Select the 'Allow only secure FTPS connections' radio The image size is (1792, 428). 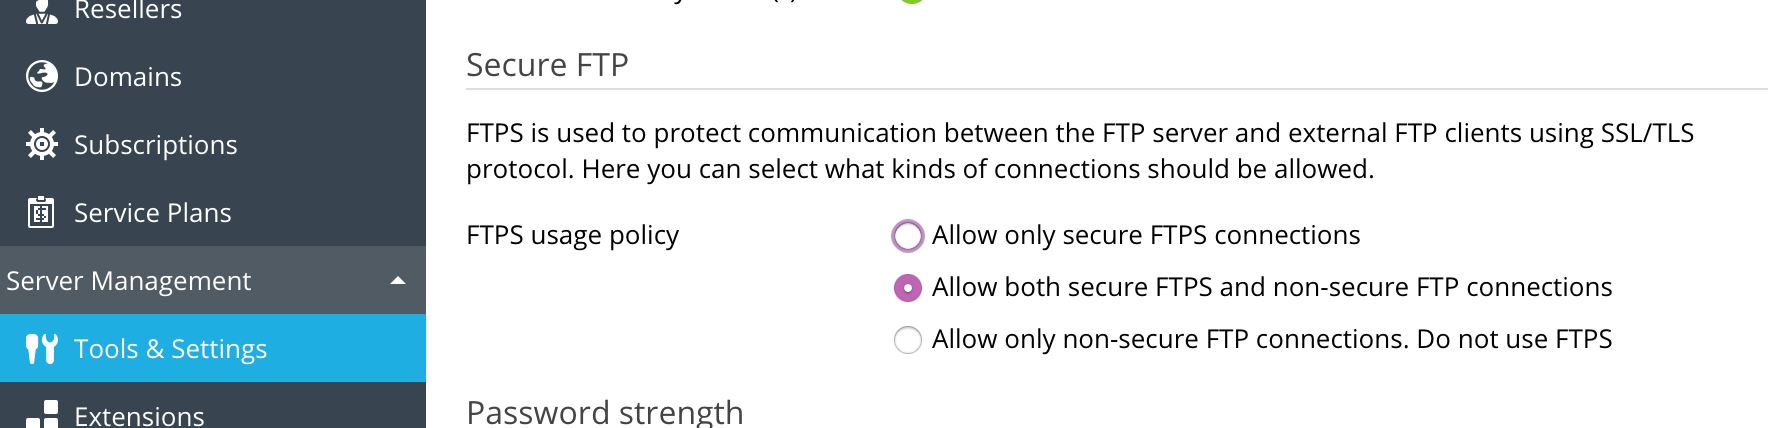coord(907,236)
